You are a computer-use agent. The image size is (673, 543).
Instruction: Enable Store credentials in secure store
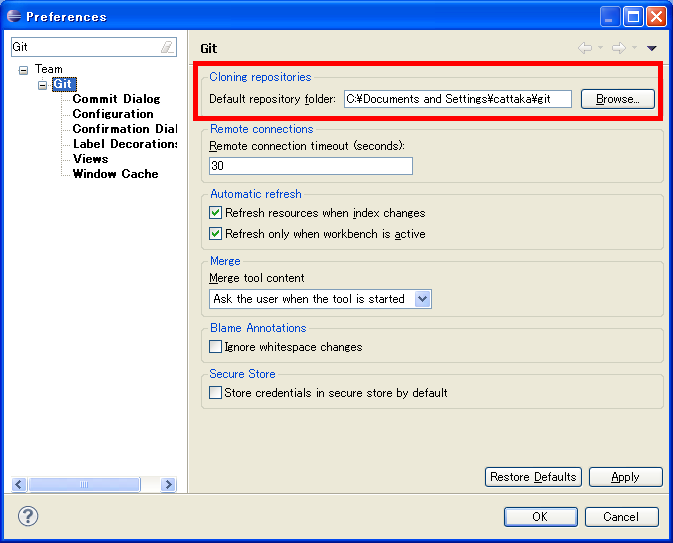point(215,392)
